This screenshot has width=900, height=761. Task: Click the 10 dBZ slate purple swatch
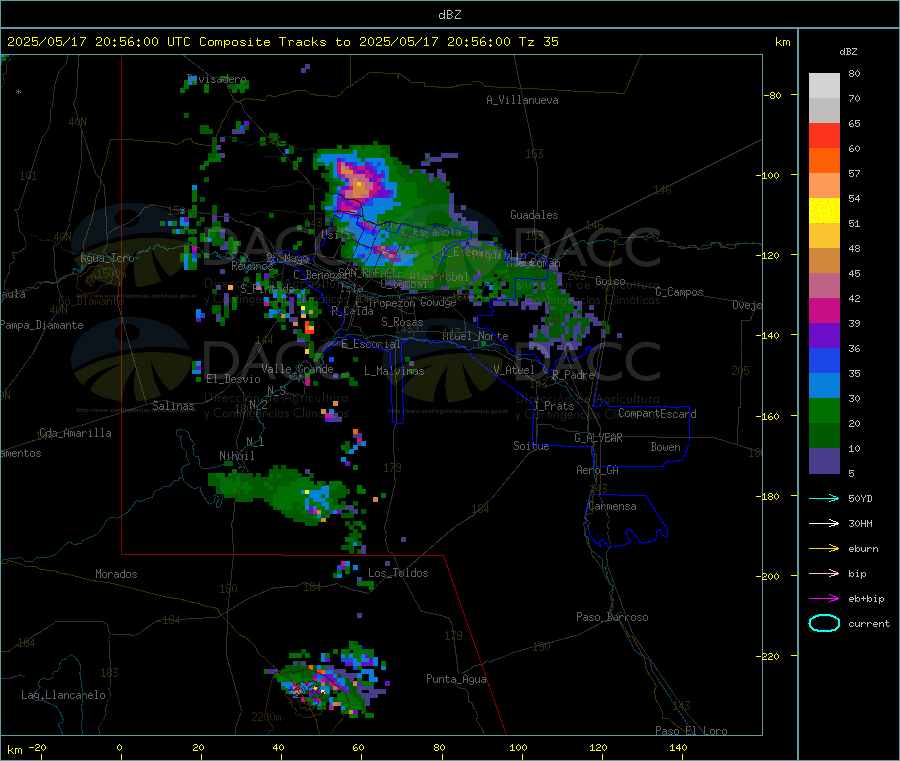824,461
